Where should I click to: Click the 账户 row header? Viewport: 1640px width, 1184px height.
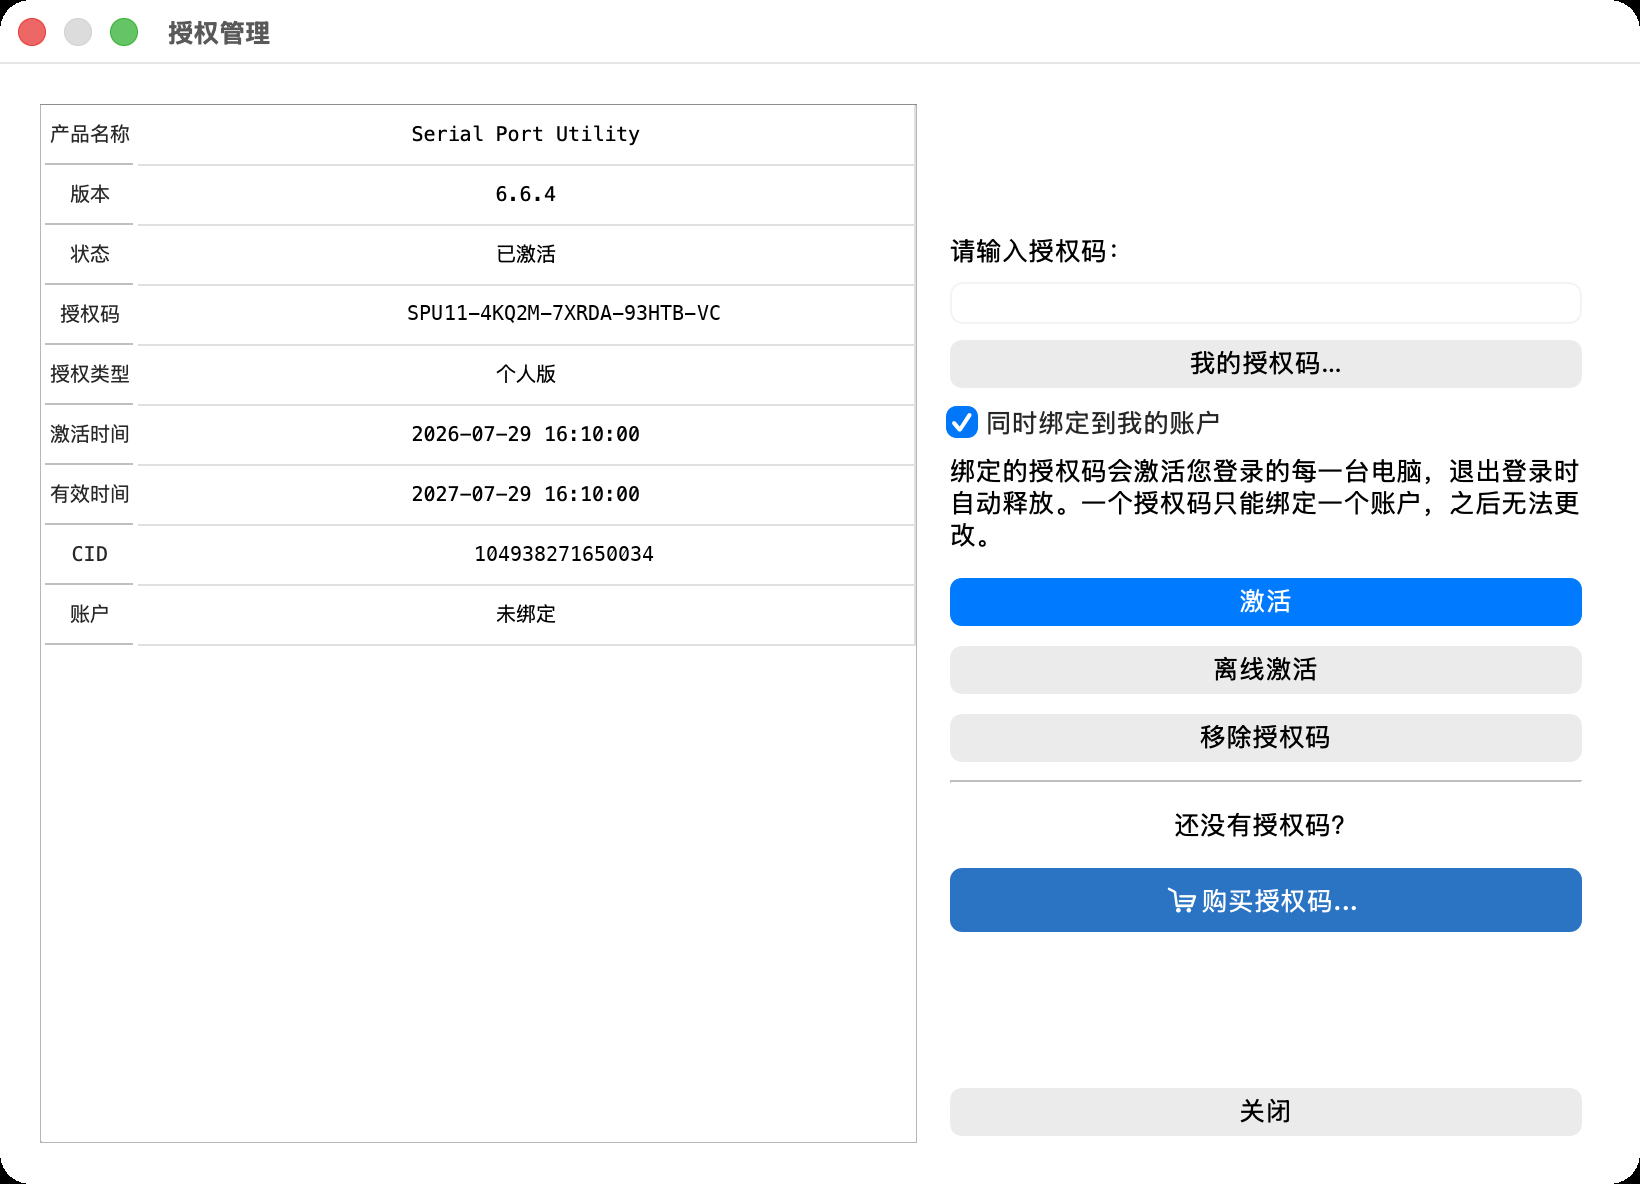89,614
